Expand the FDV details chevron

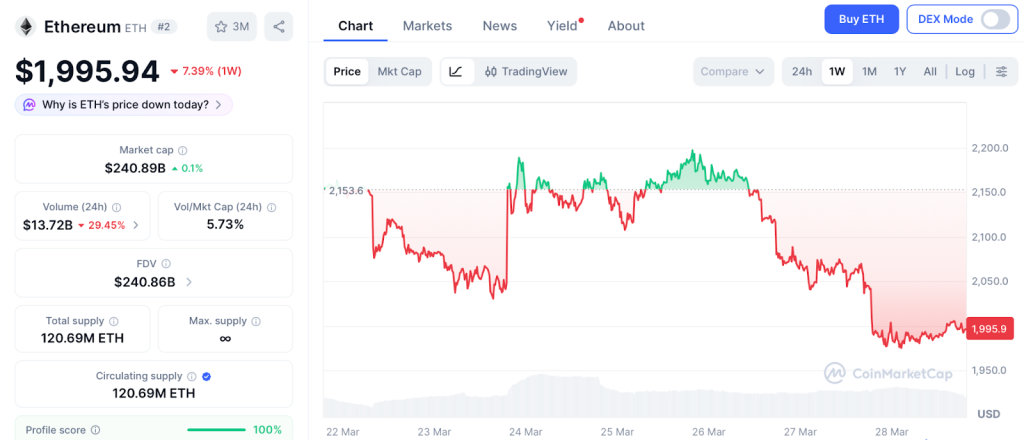click(189, 282)
